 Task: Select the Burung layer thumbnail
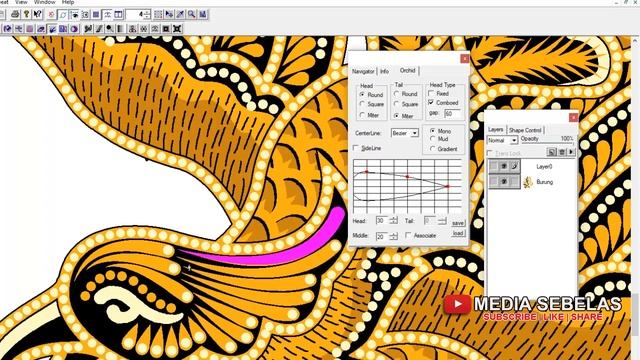point(528,182)
